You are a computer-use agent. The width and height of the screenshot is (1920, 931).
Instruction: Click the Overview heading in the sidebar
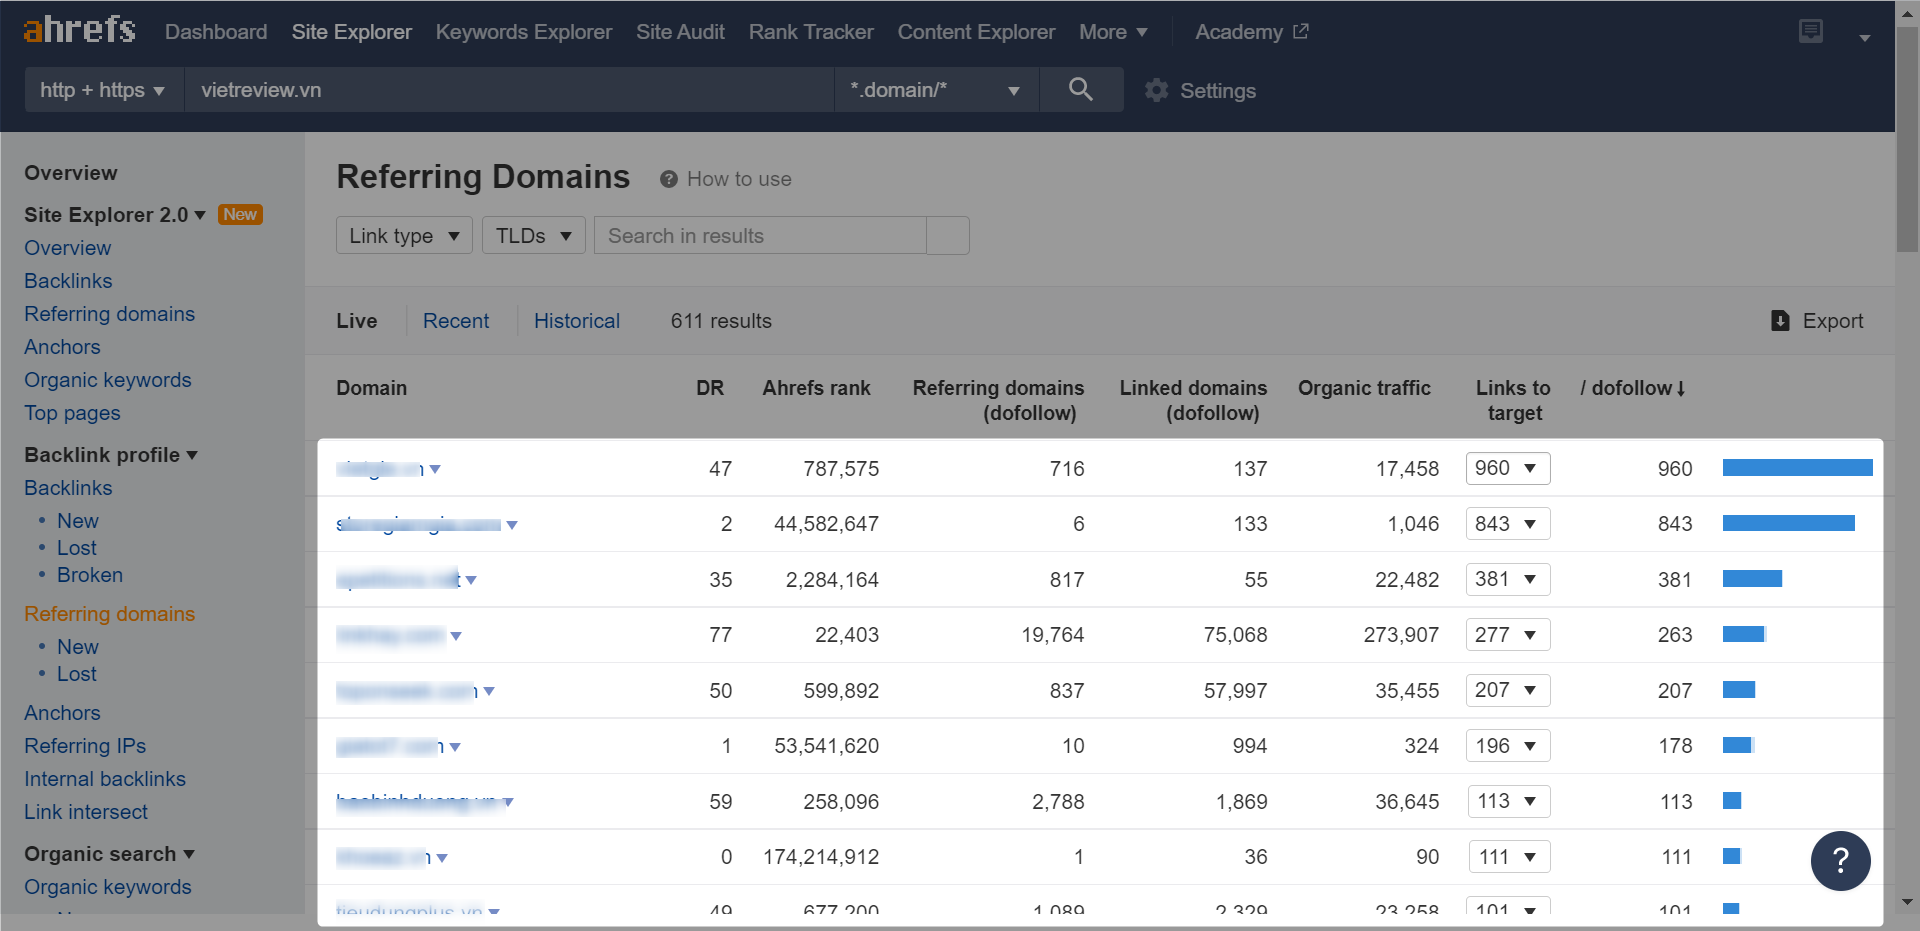pyautogui.click(x=71, y=173)
